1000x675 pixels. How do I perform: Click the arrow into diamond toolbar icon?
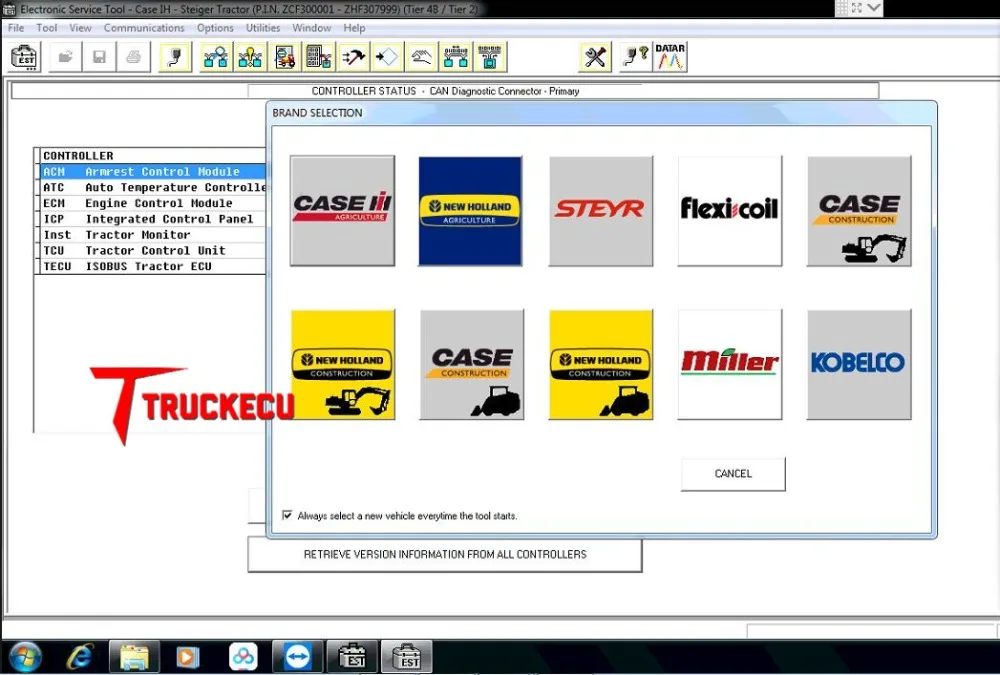pyautogui.click(x=388, y=57)
